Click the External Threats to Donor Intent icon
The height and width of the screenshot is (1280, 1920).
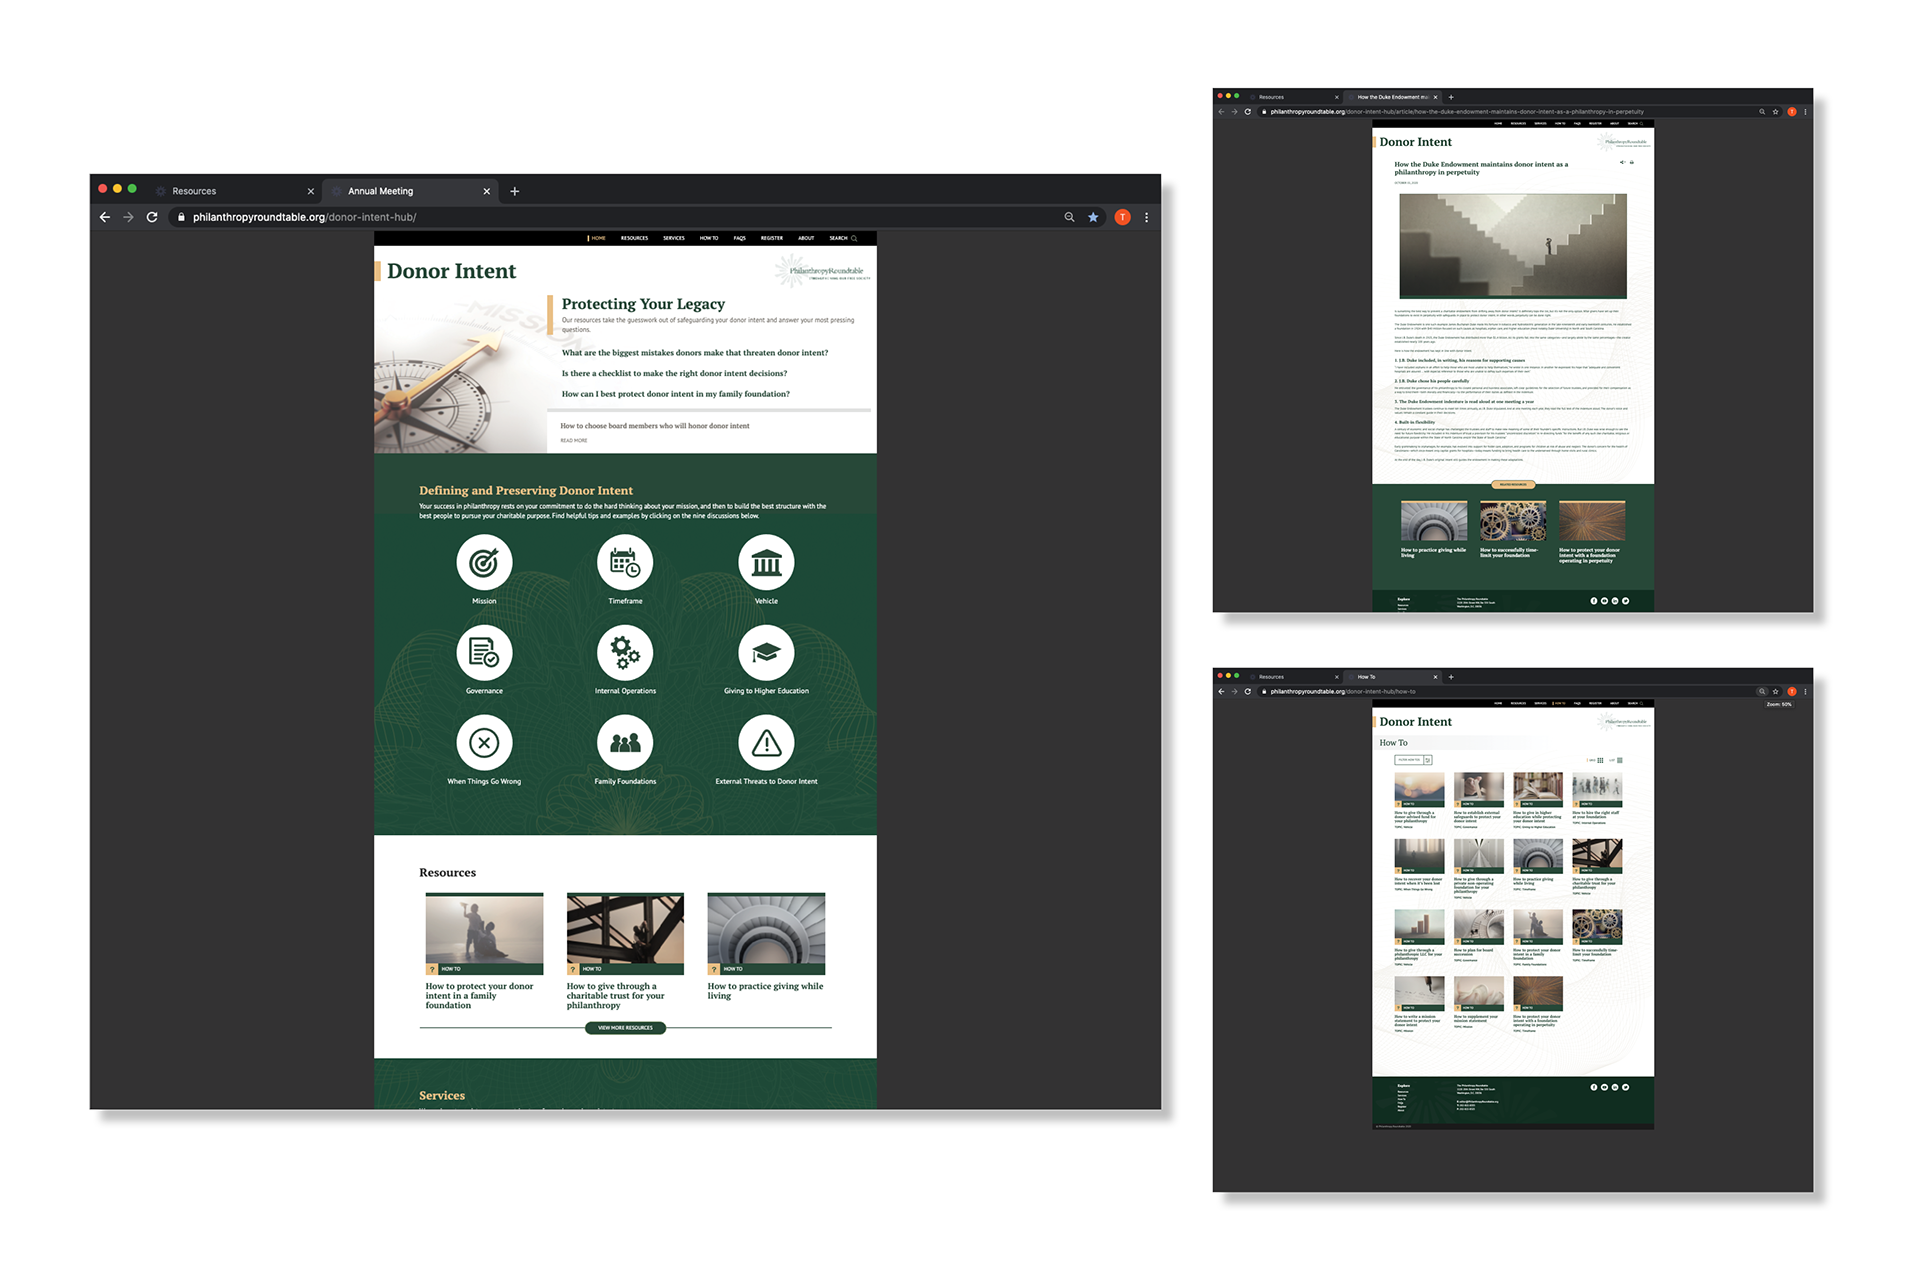point(766,743)
